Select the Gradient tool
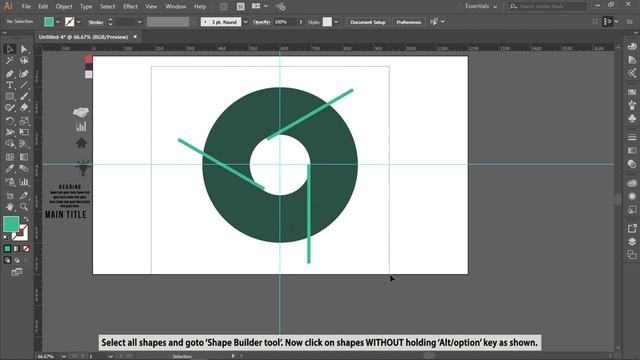Screen dimensions: 640x360 coord(24,157)
